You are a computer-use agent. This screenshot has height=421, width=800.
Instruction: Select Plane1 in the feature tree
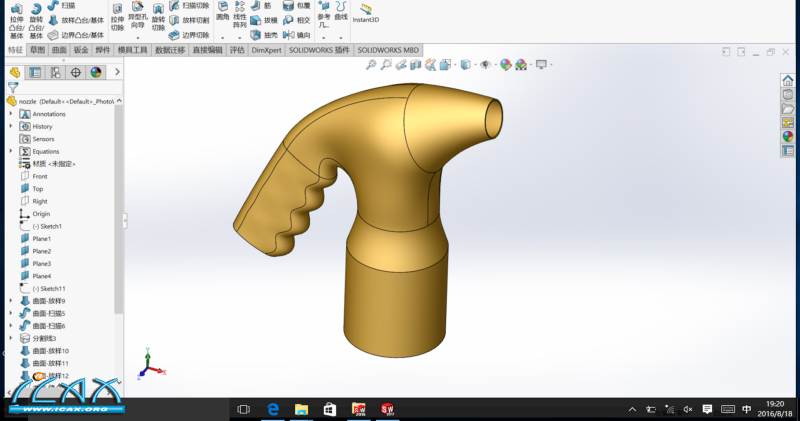click(x=41, y=239)
